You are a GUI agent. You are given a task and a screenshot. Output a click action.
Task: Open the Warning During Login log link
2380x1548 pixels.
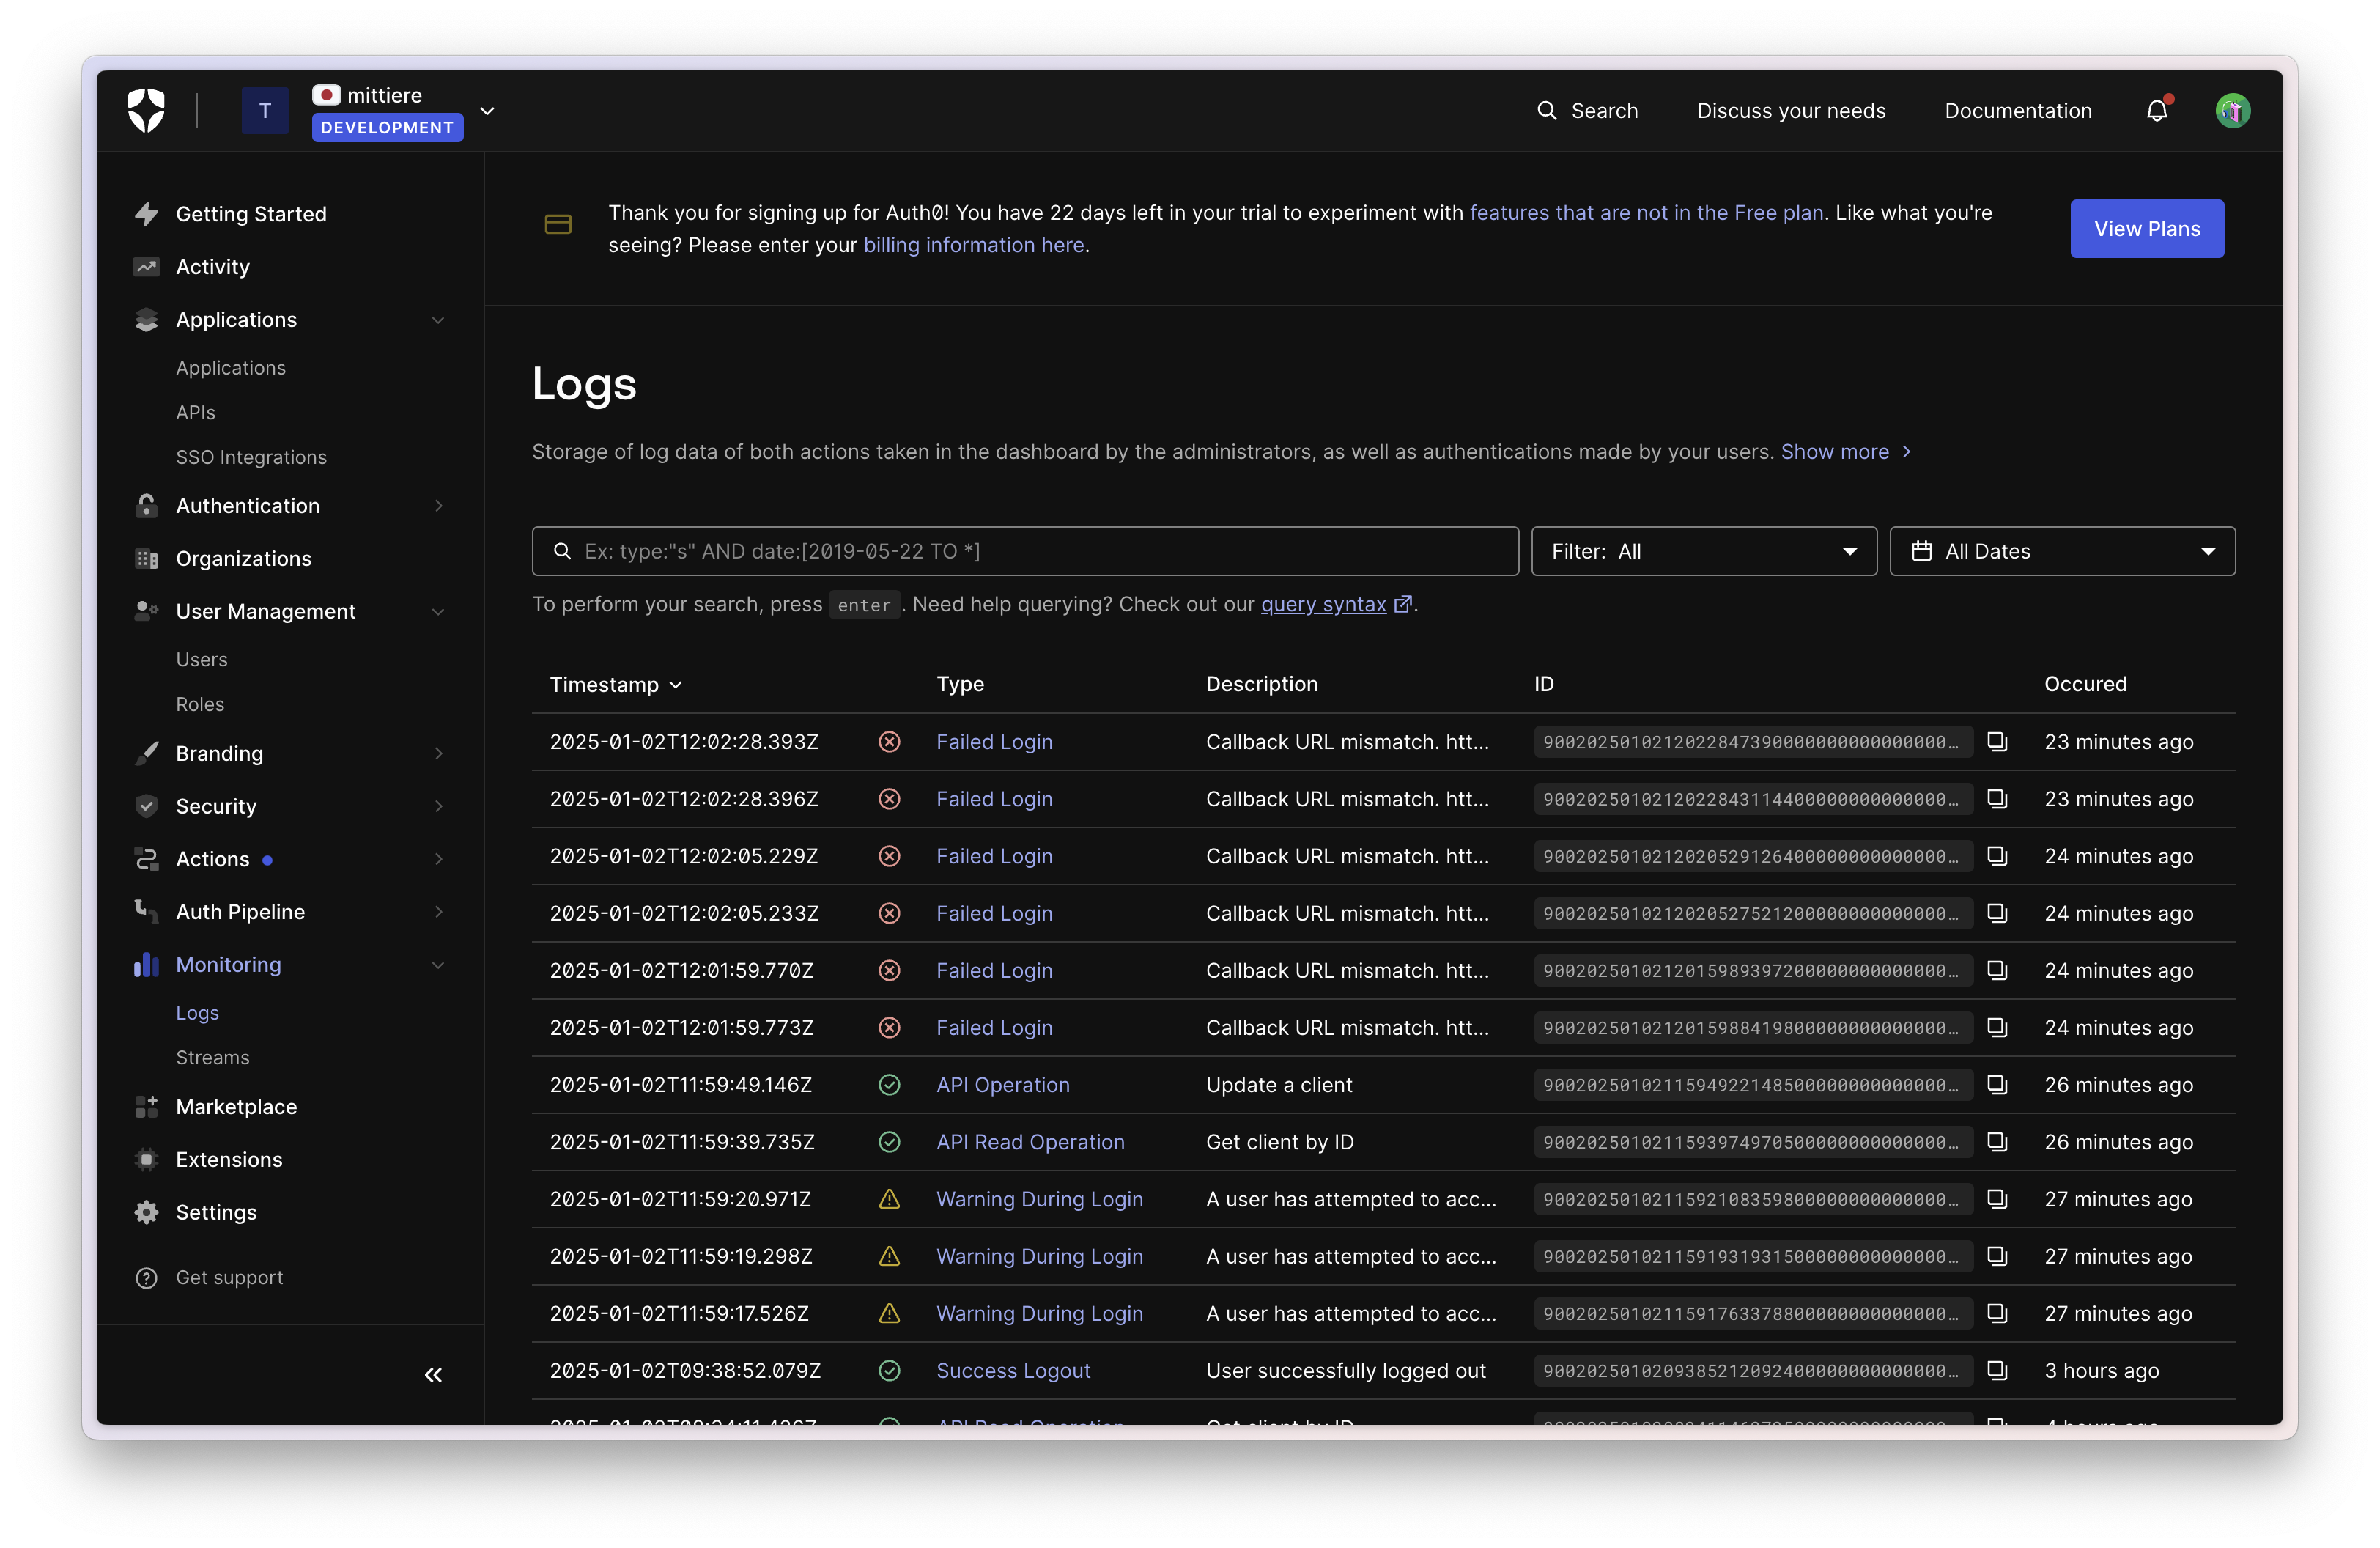click(x=1039, y=1199)
